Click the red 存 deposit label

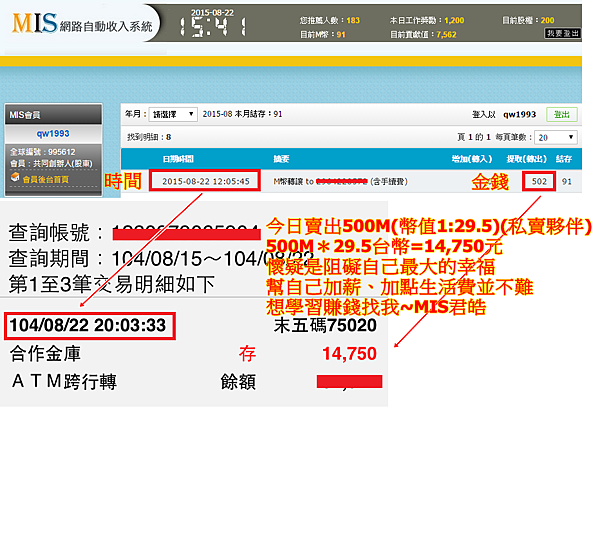tap(247, 353)
